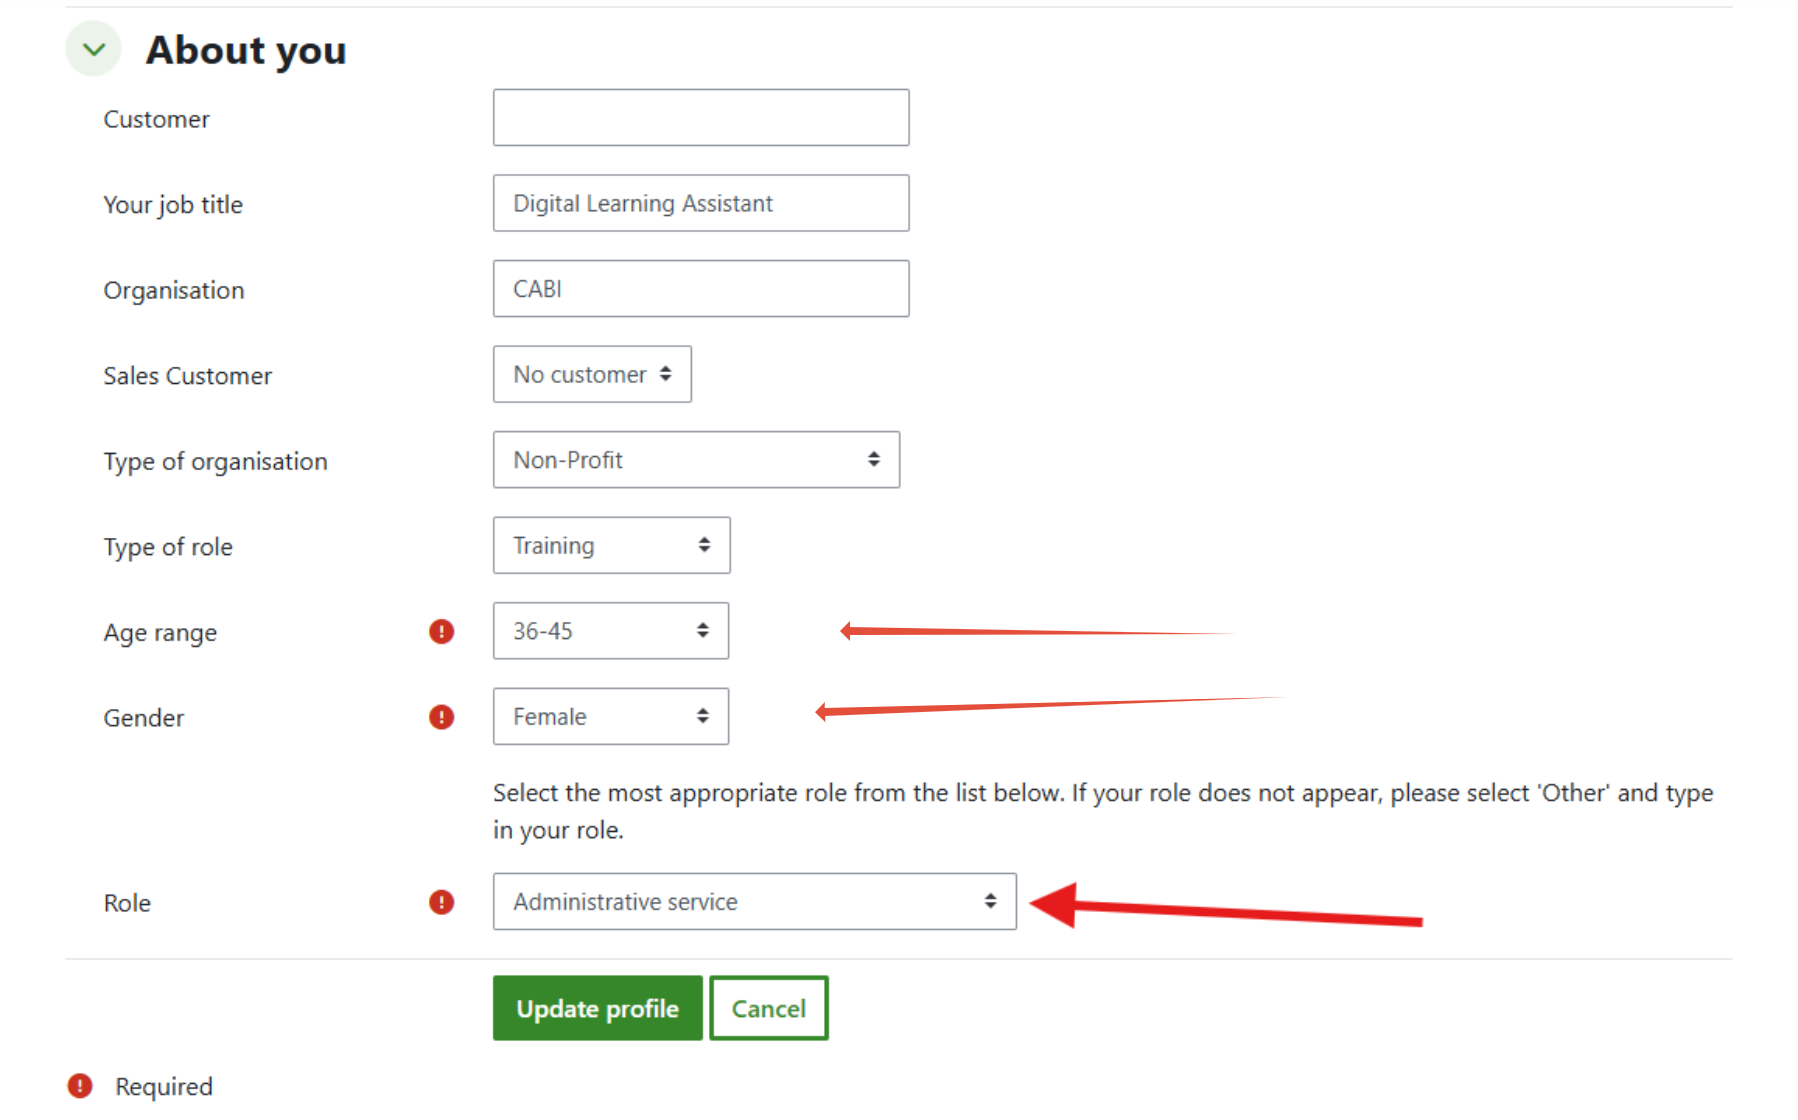Click the About you section heading
The image size is (1798, 1120).
coord(246,50)
